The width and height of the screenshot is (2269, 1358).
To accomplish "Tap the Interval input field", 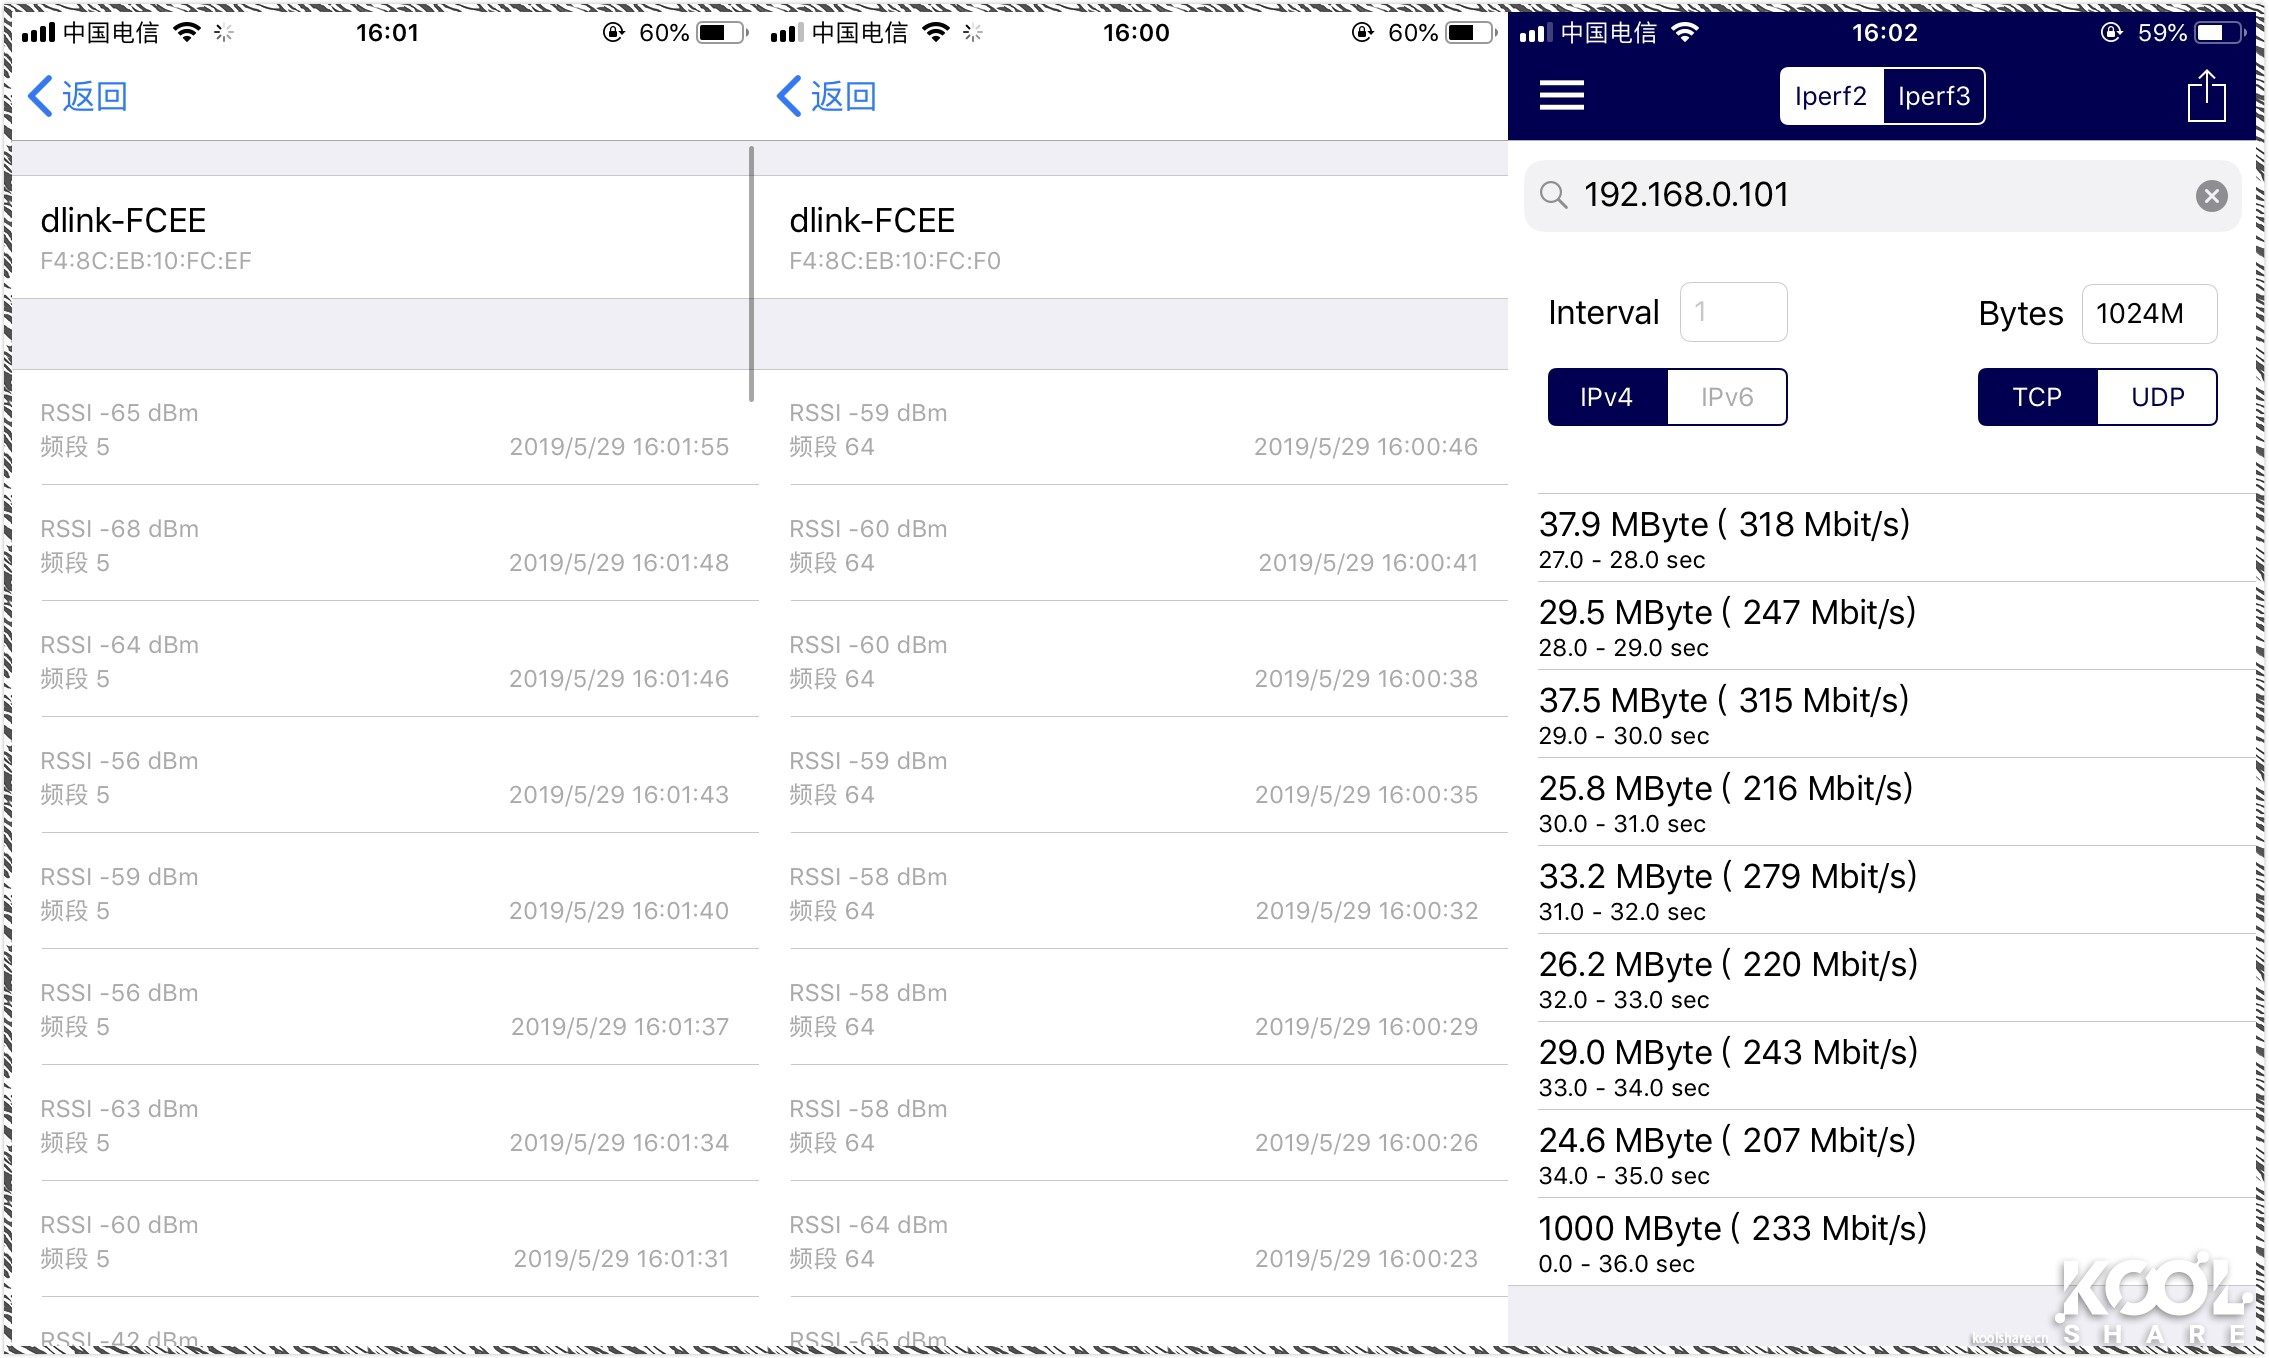I will click(1734, 312).
